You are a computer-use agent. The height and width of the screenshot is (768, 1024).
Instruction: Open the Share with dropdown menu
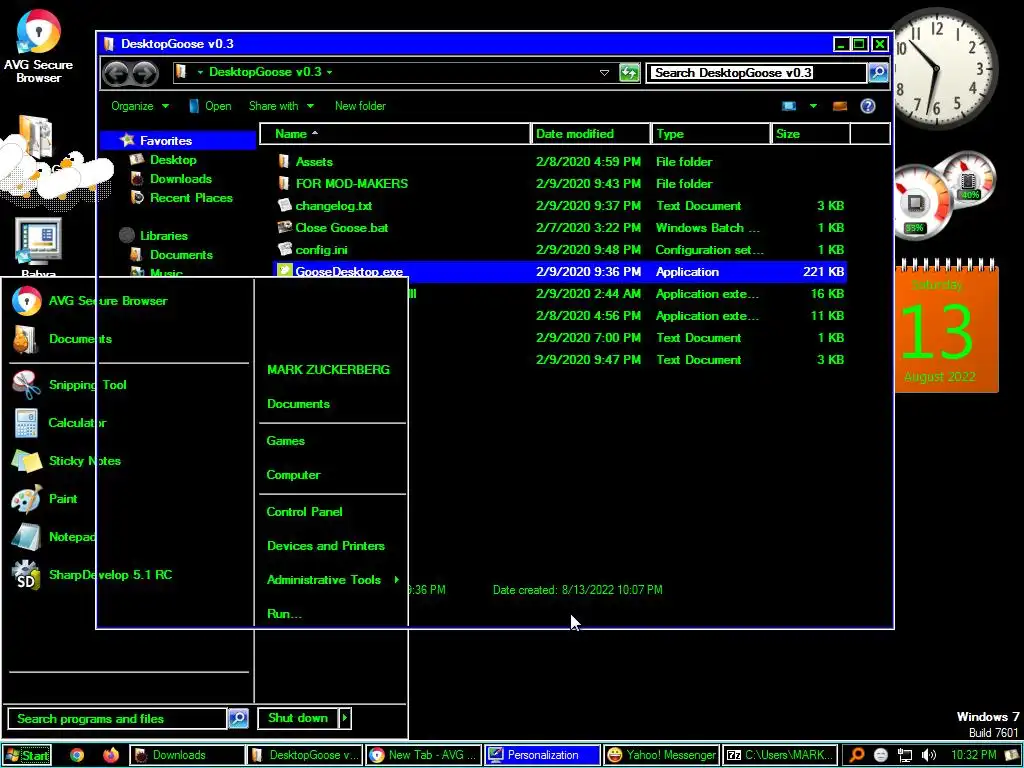(281, 106)
